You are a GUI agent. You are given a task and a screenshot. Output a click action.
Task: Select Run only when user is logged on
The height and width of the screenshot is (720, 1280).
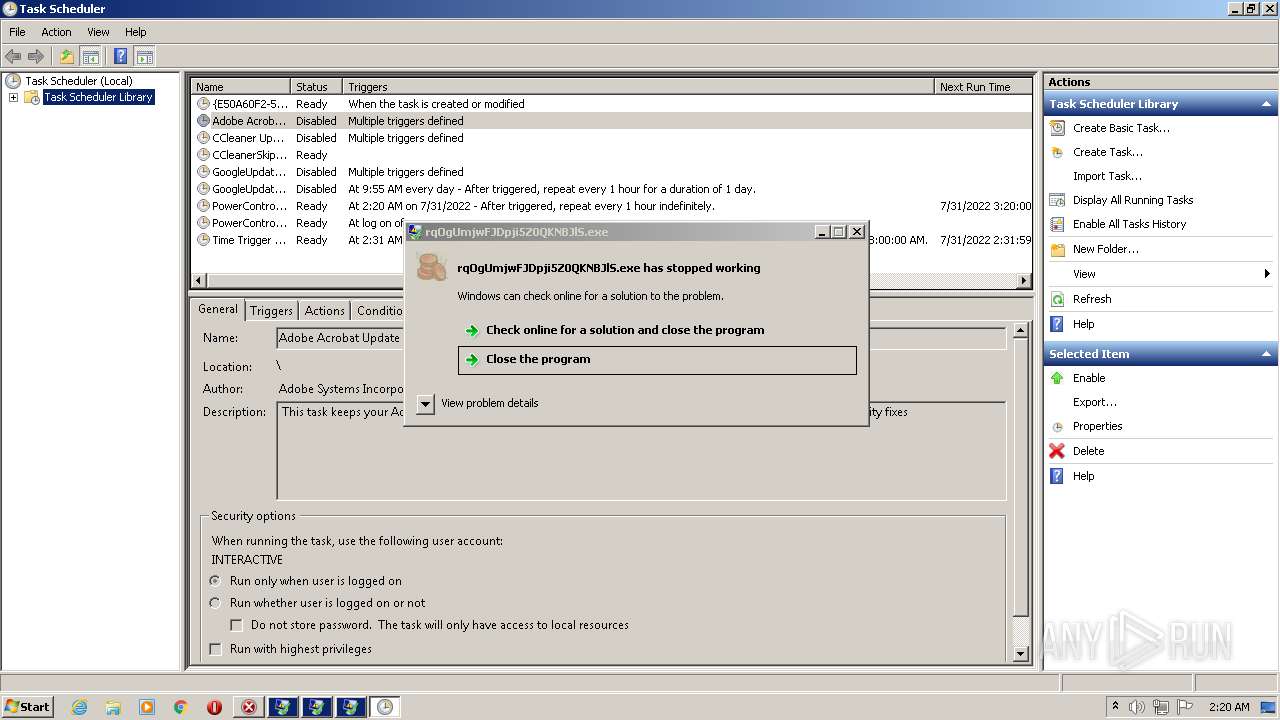215,581
